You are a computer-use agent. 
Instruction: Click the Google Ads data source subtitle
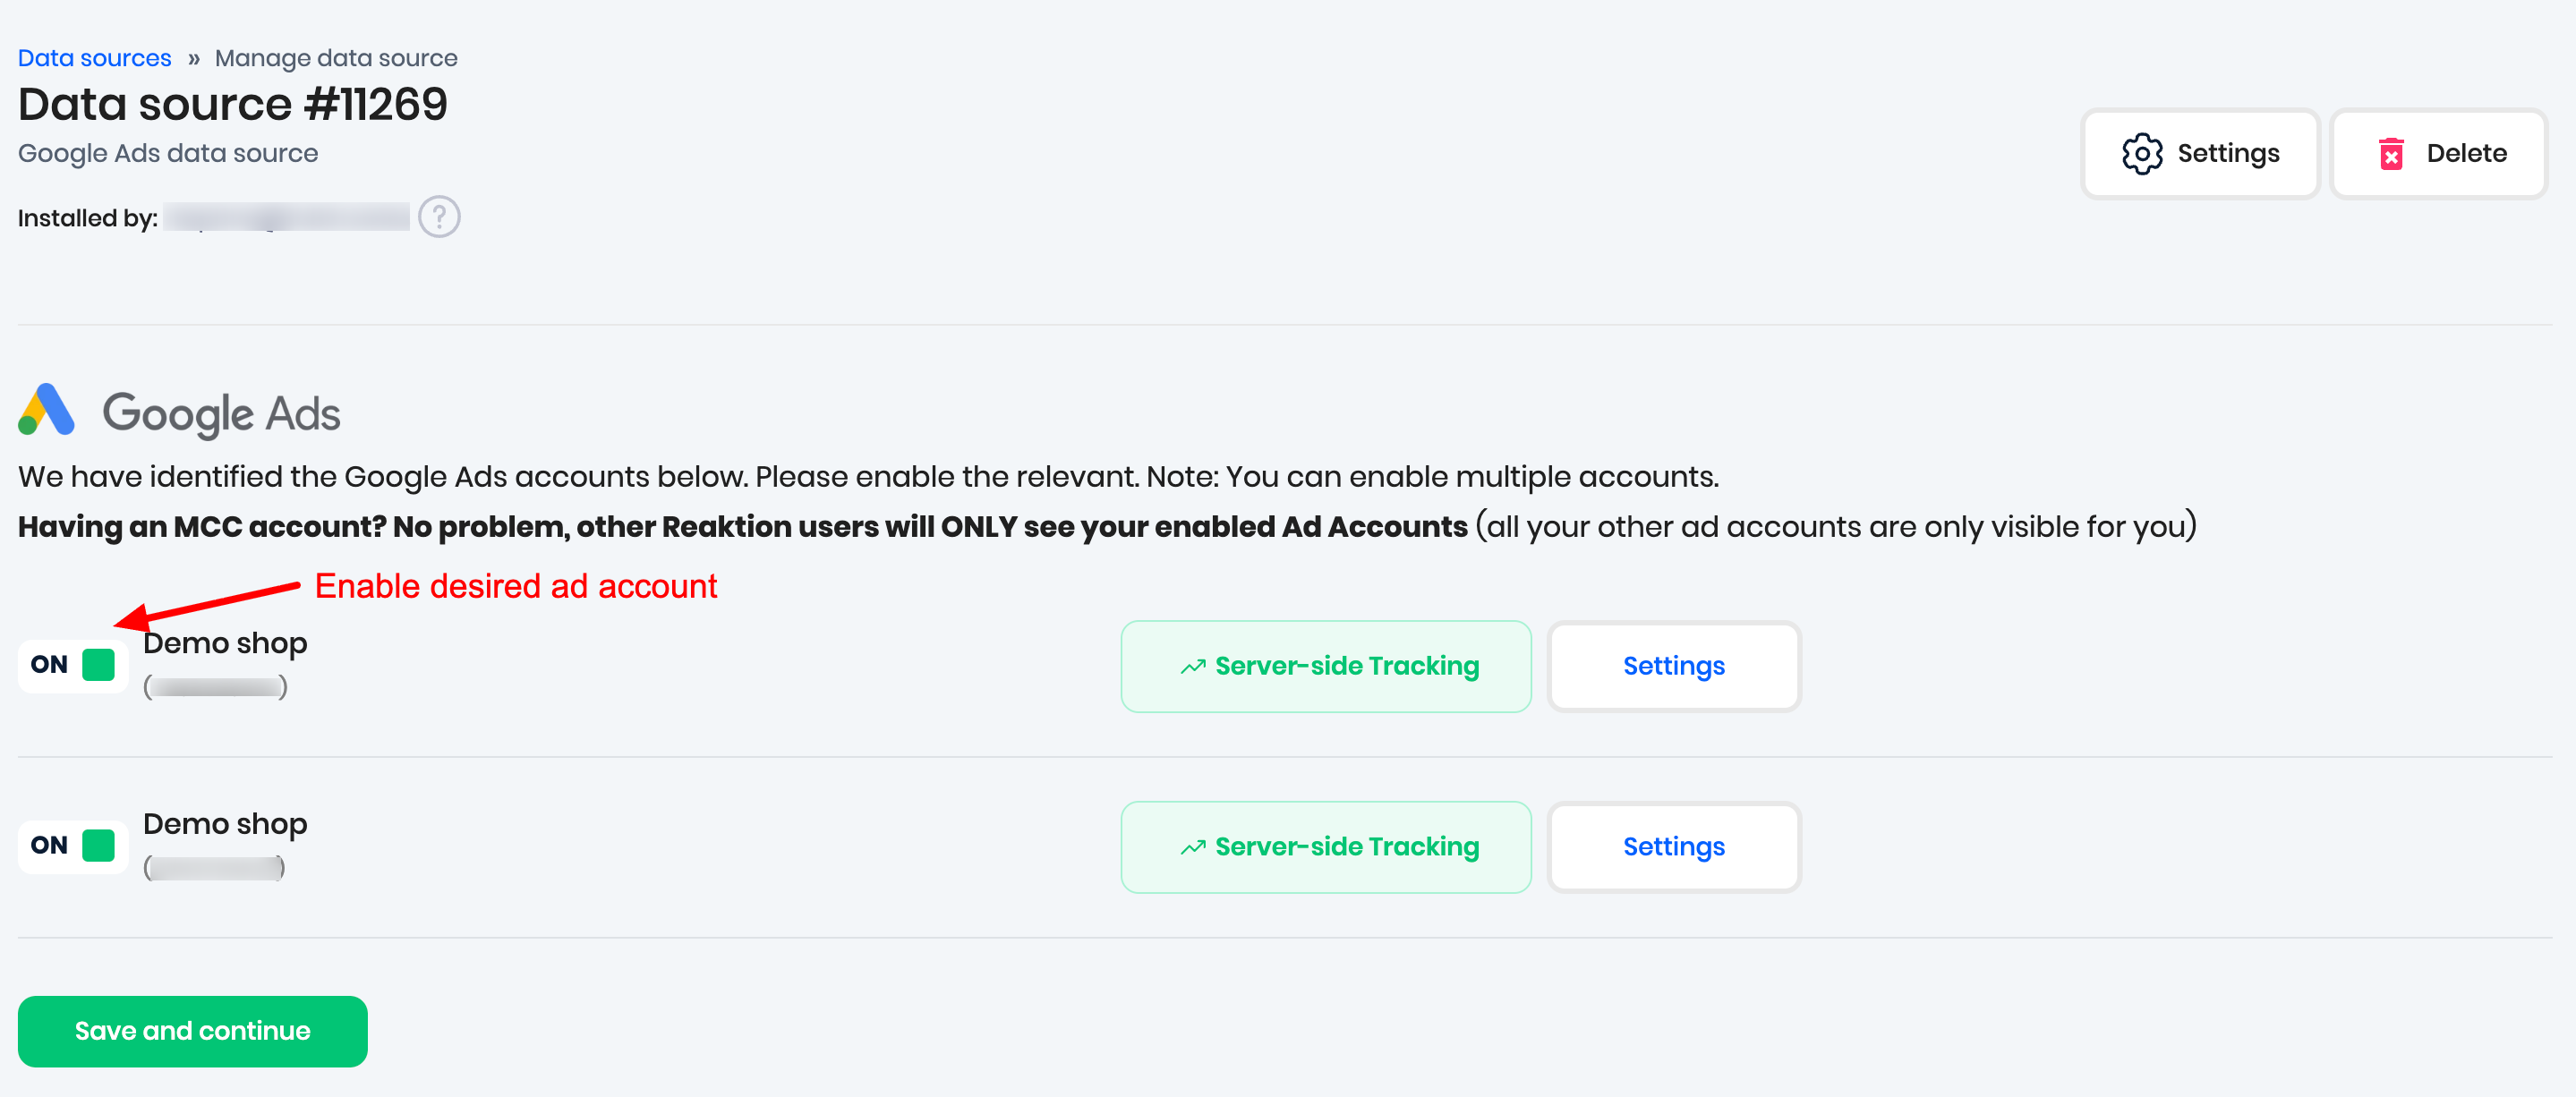[x=168, y=153]
